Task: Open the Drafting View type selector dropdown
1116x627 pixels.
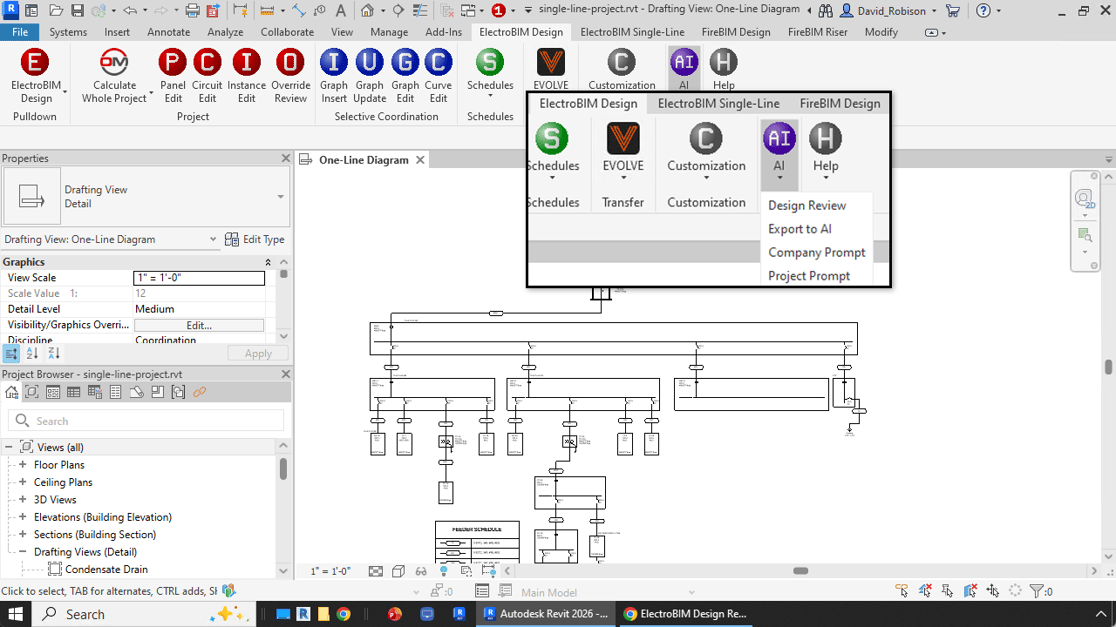Action: pos(280,197)
